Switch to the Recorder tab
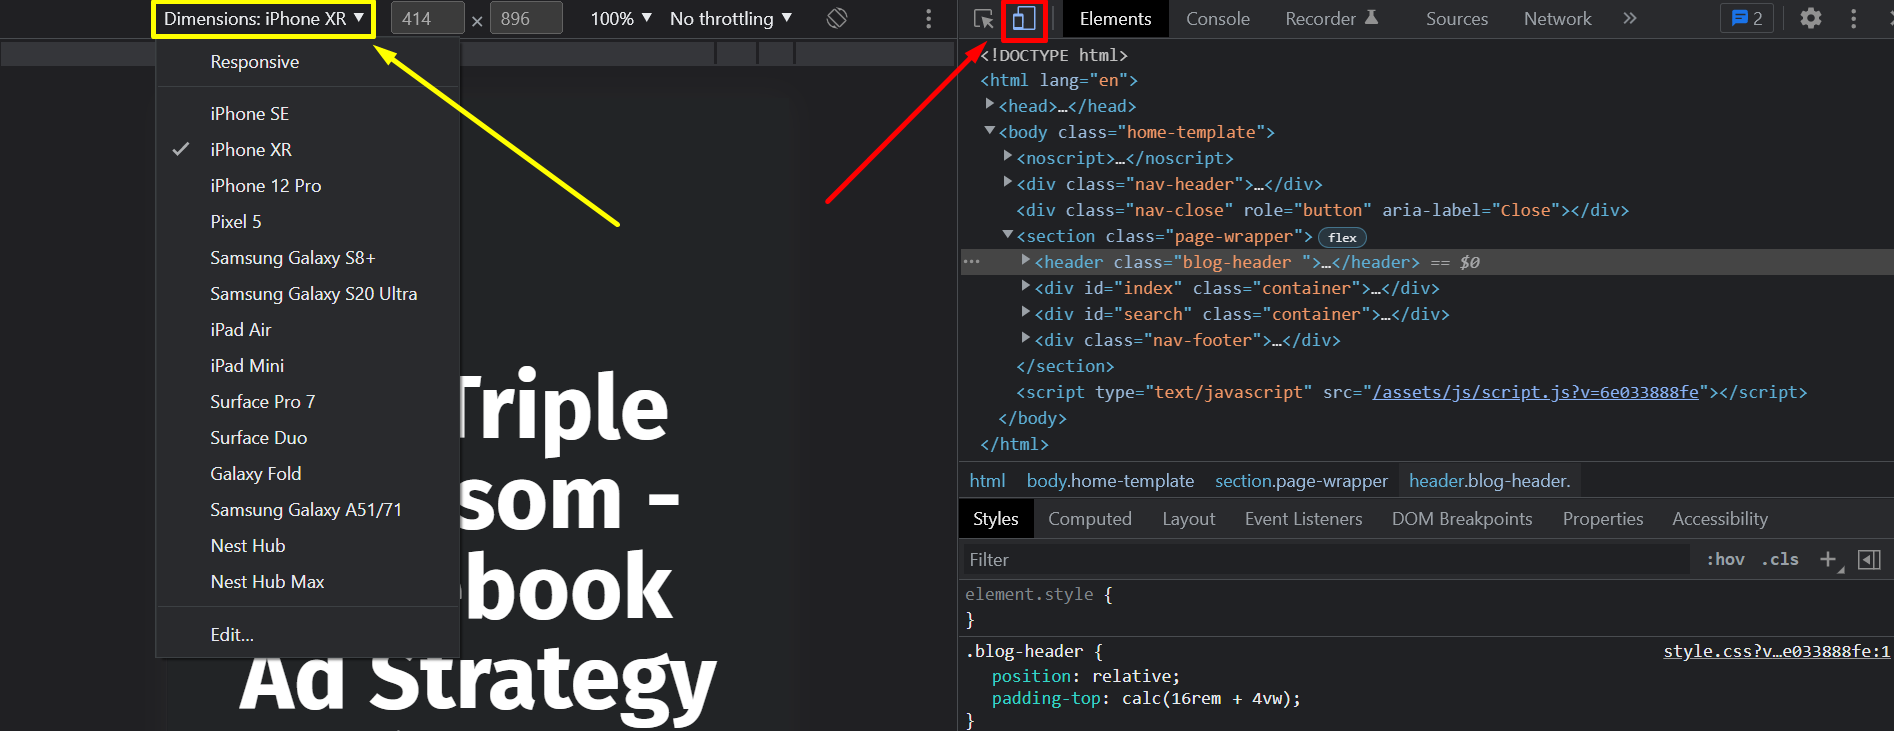Image resolution: width=1894 pixels, height=731 pixels. tap(1331, 18)
